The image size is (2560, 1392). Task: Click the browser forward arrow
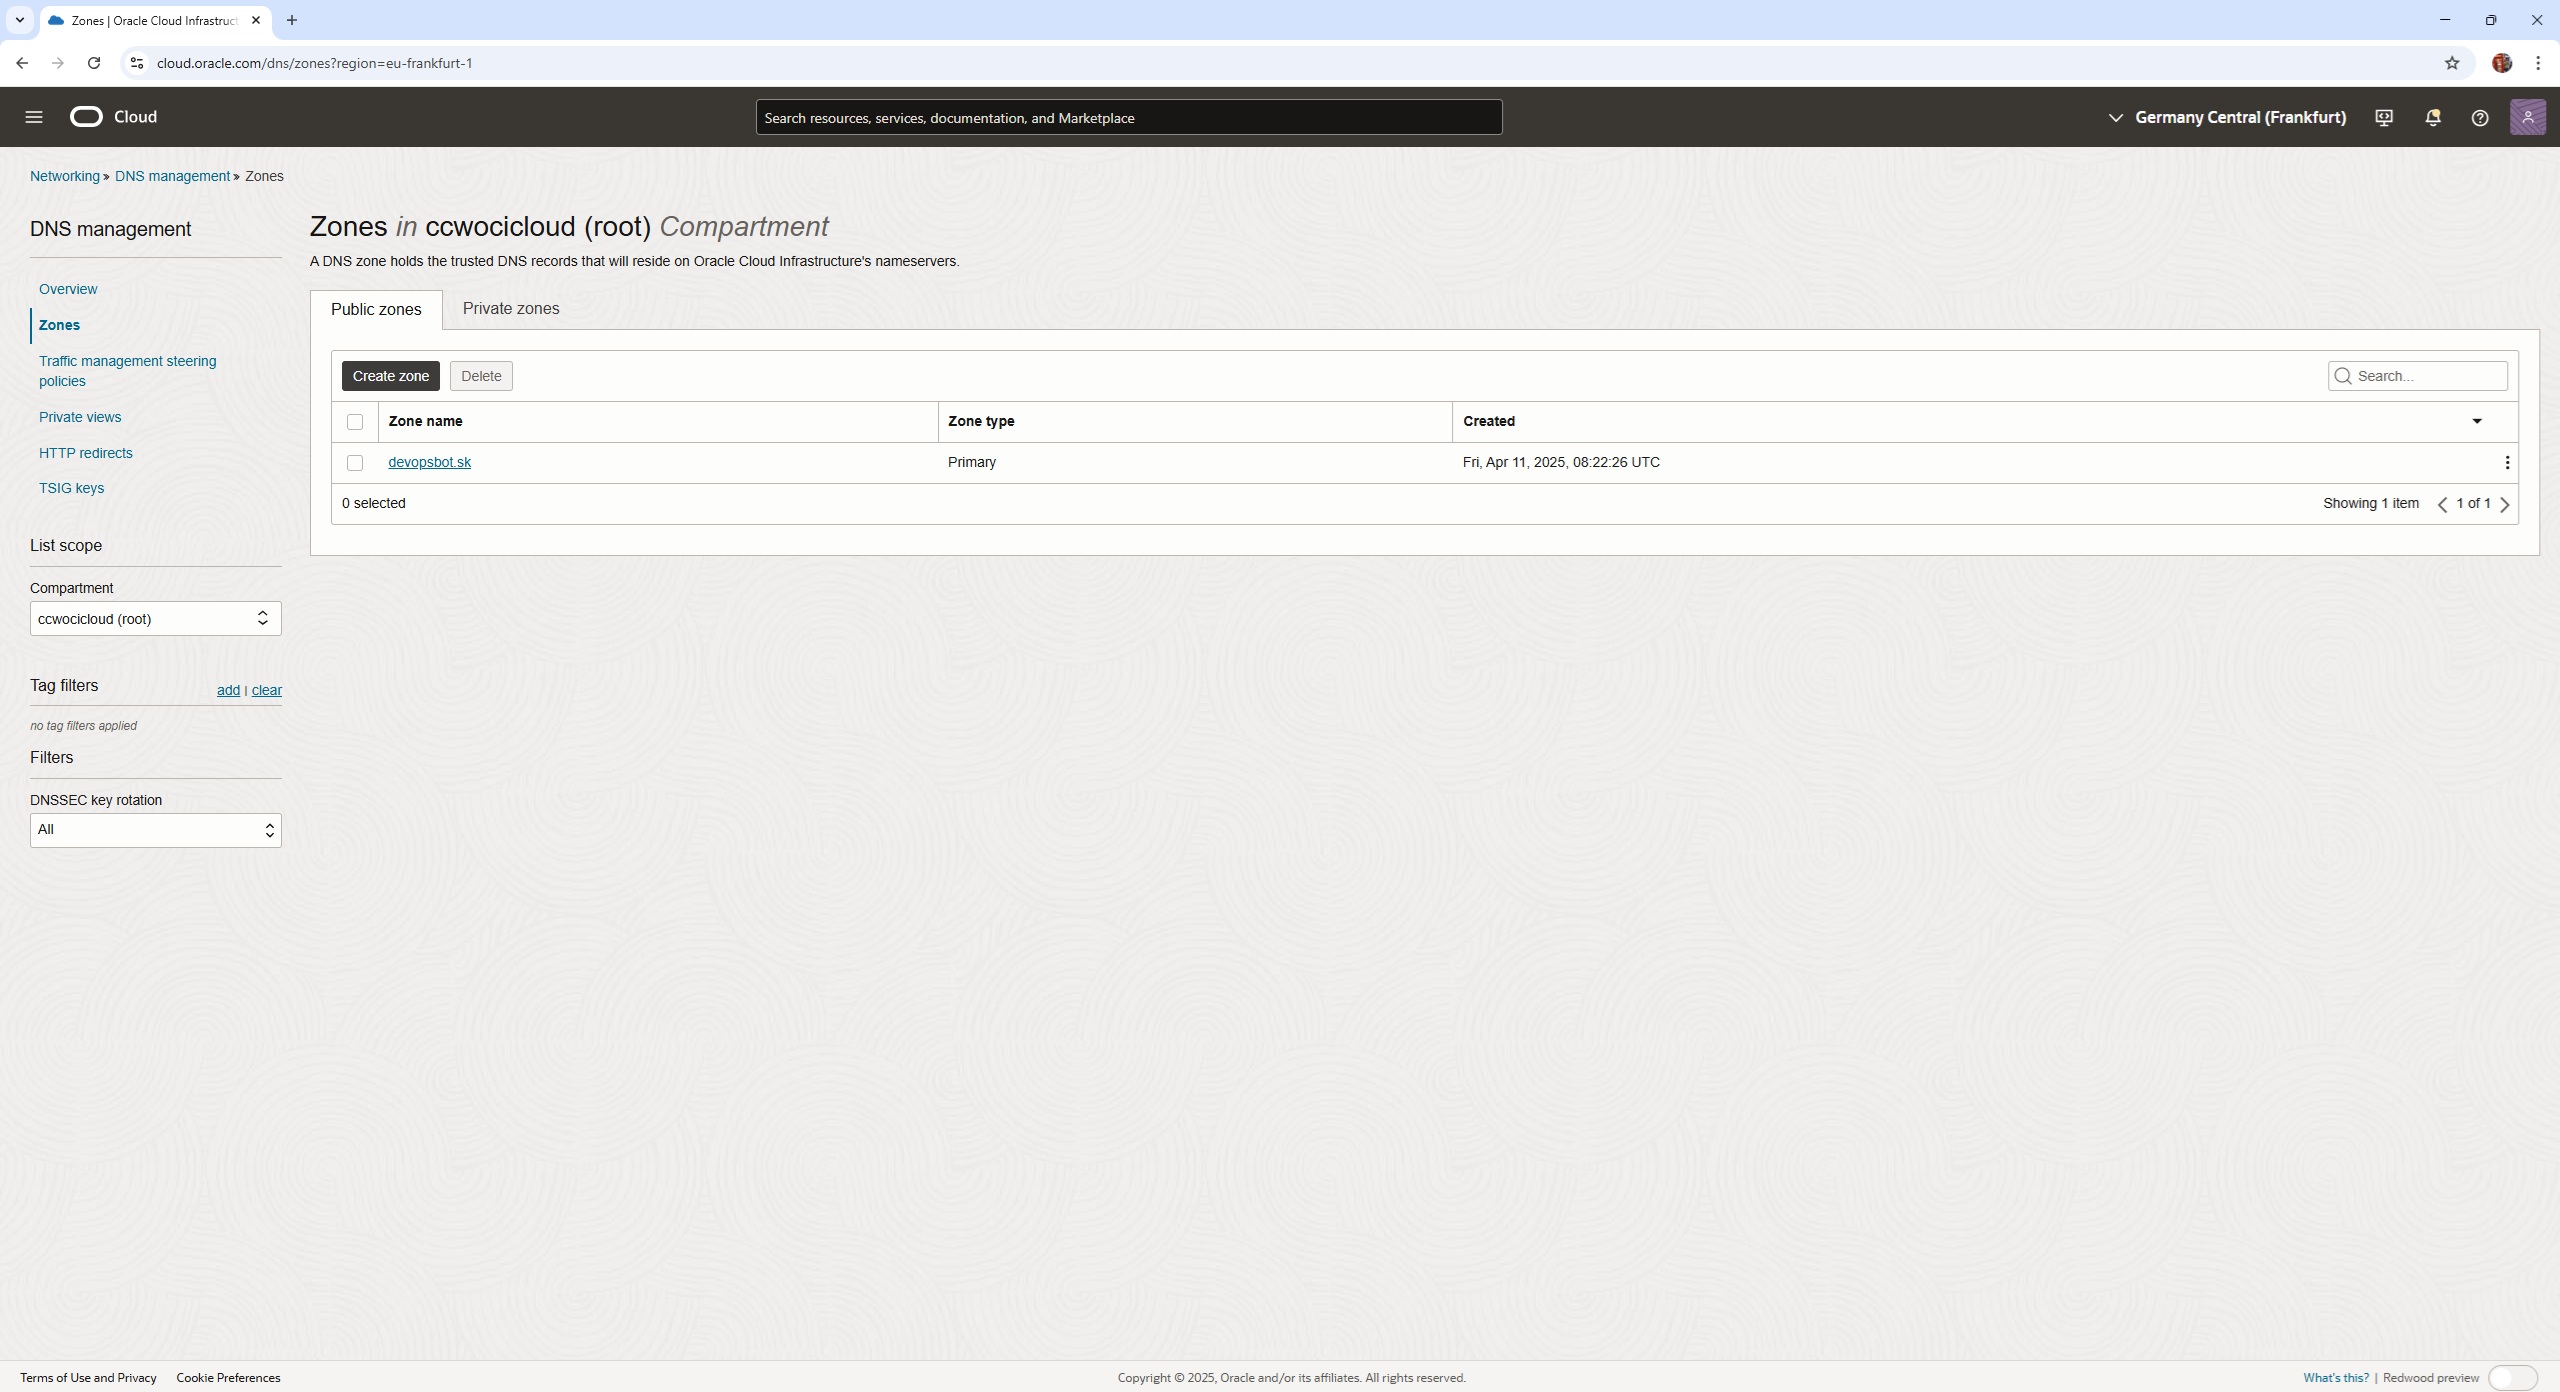[58, 63]
